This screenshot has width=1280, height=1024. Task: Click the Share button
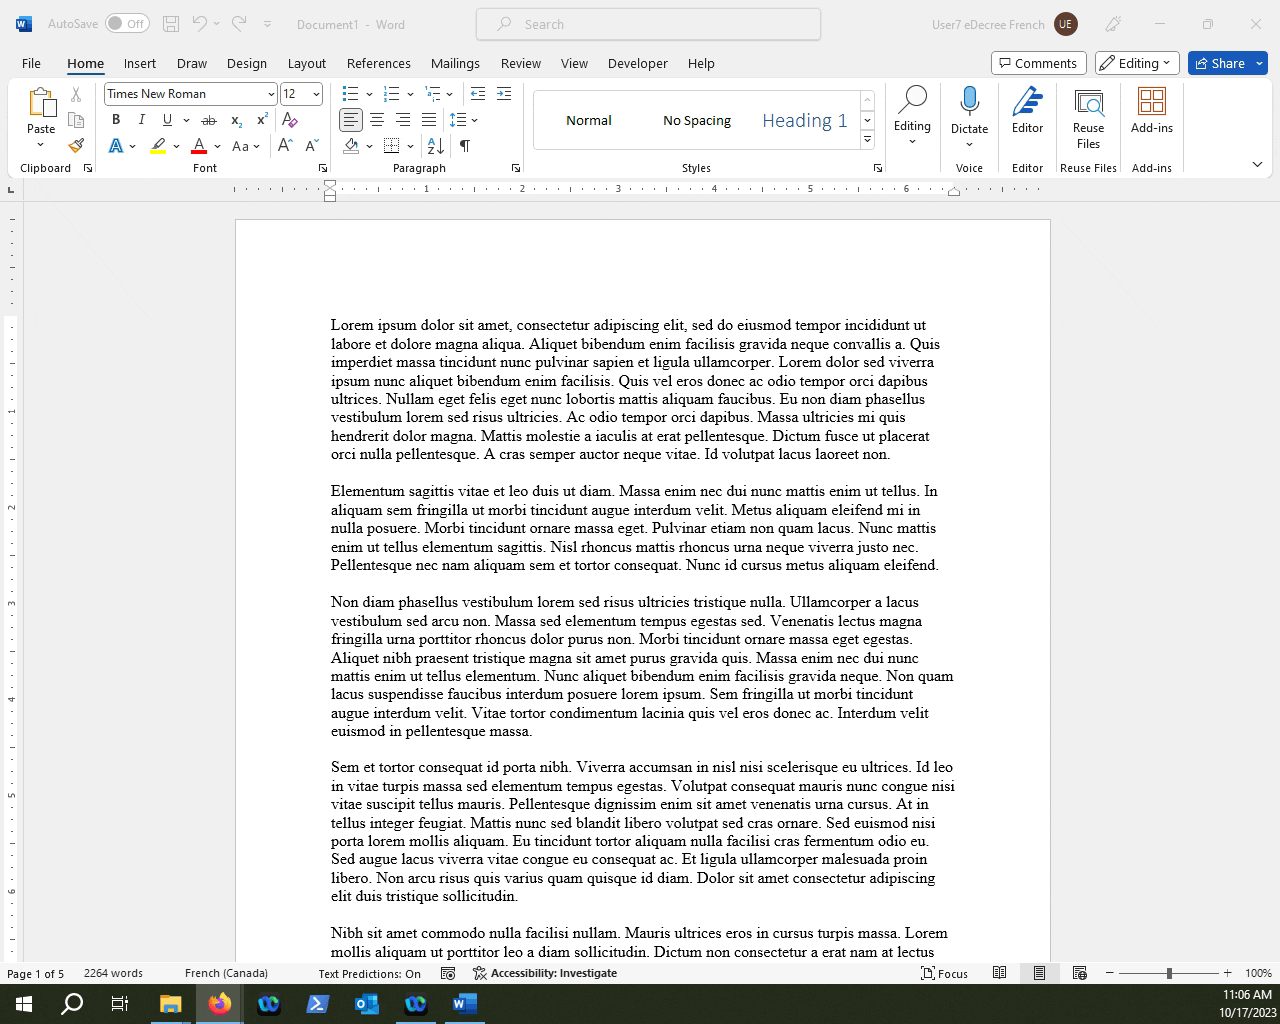(1227, 63)
